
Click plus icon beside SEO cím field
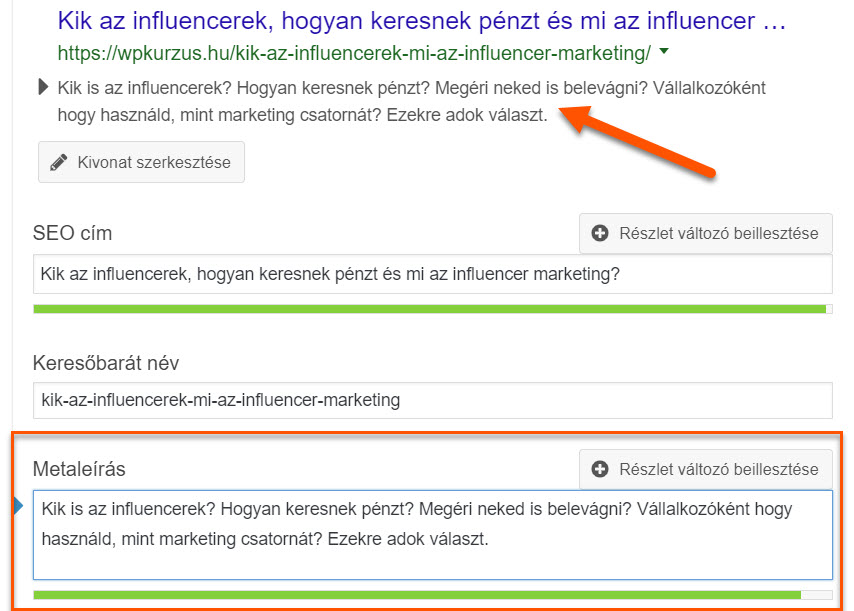600,233
